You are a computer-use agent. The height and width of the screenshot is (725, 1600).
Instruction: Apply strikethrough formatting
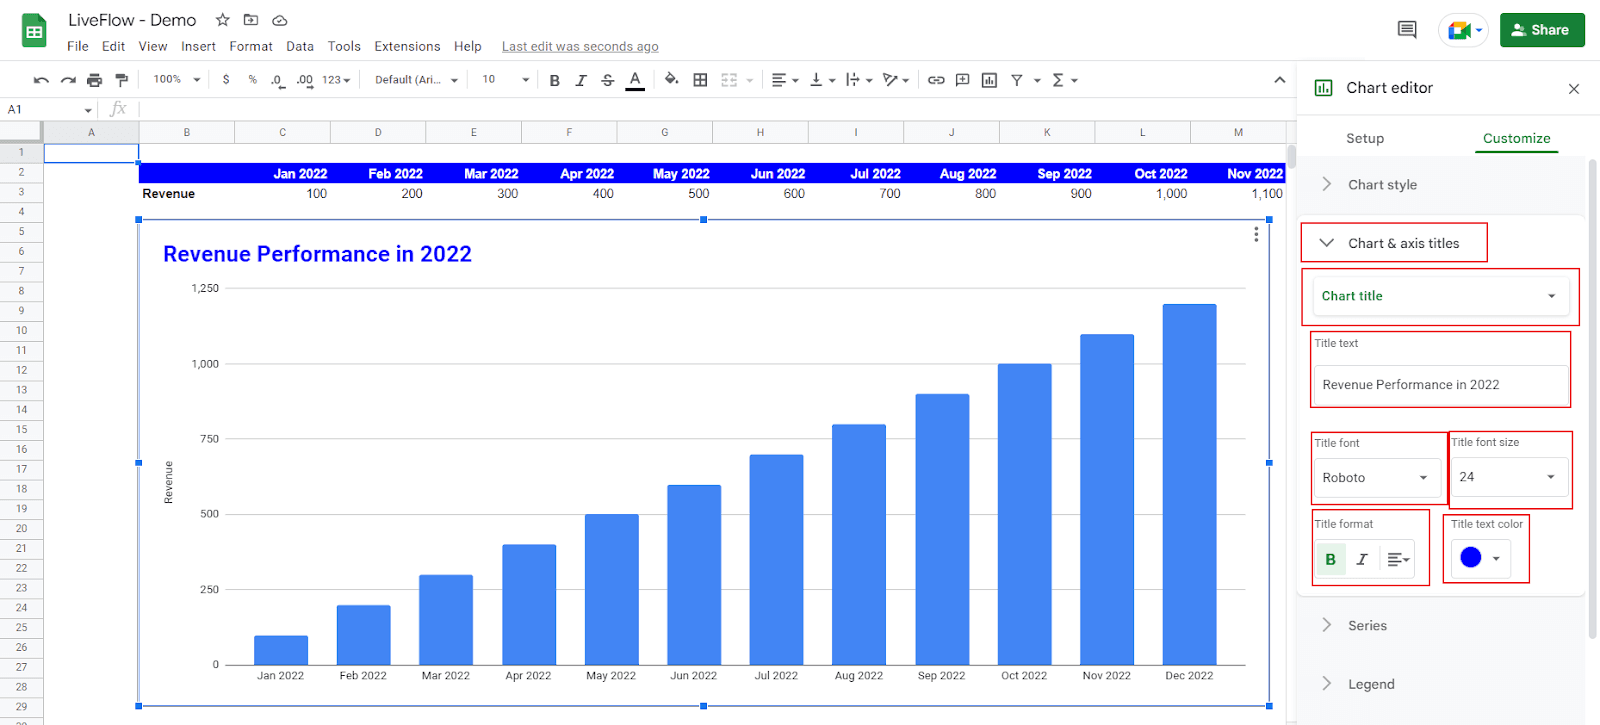tap(607, 80)
